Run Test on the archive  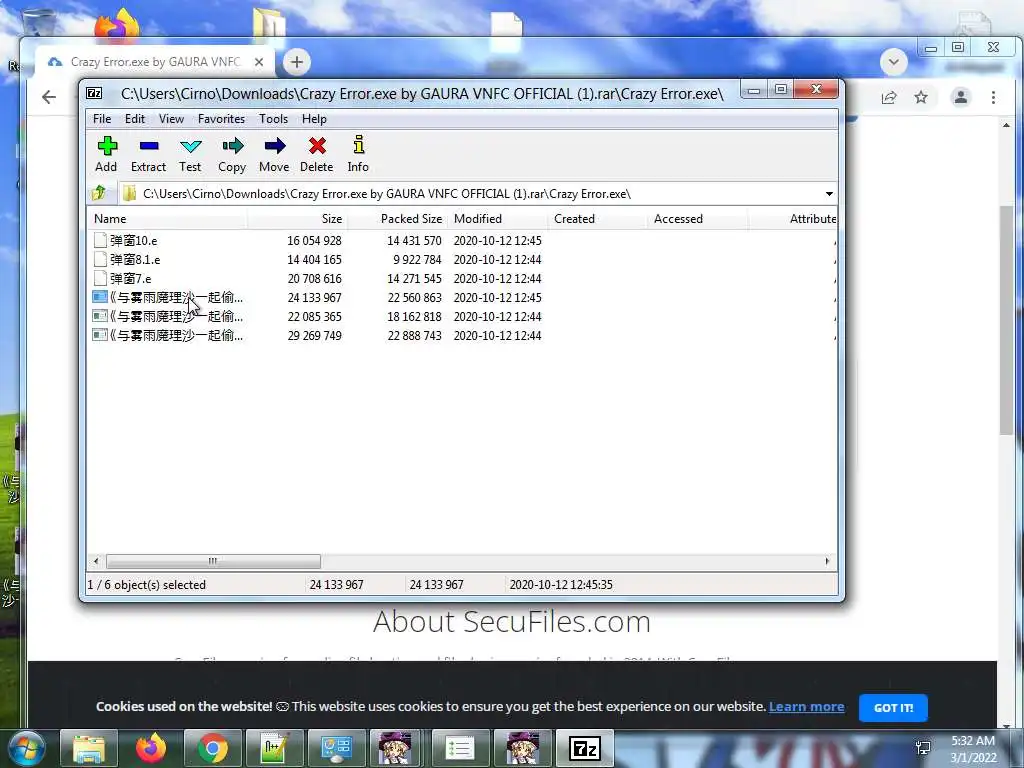point(190,154)
